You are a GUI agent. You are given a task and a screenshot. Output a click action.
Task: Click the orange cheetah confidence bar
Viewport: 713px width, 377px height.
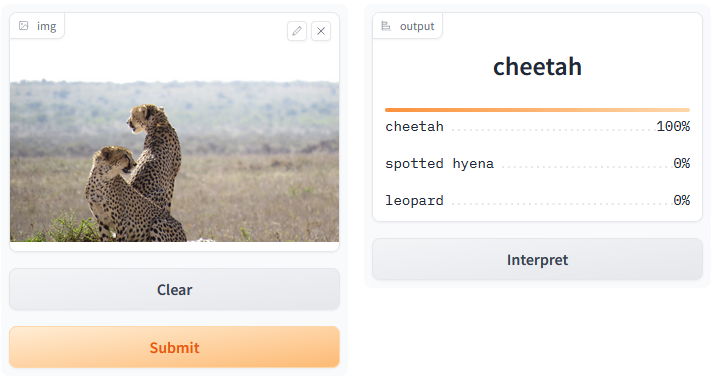537,110
